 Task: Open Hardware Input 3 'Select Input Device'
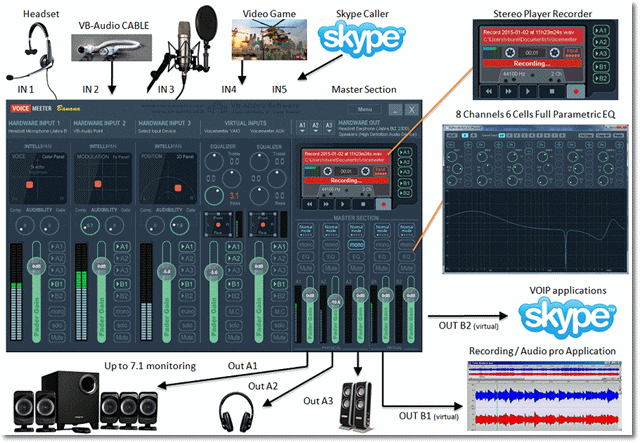pyautogui.click(x=157, y=131)
